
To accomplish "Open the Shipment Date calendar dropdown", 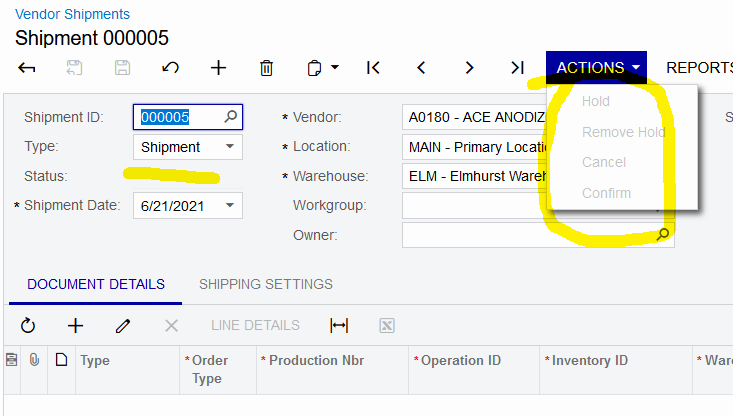I will coord(230,206).
